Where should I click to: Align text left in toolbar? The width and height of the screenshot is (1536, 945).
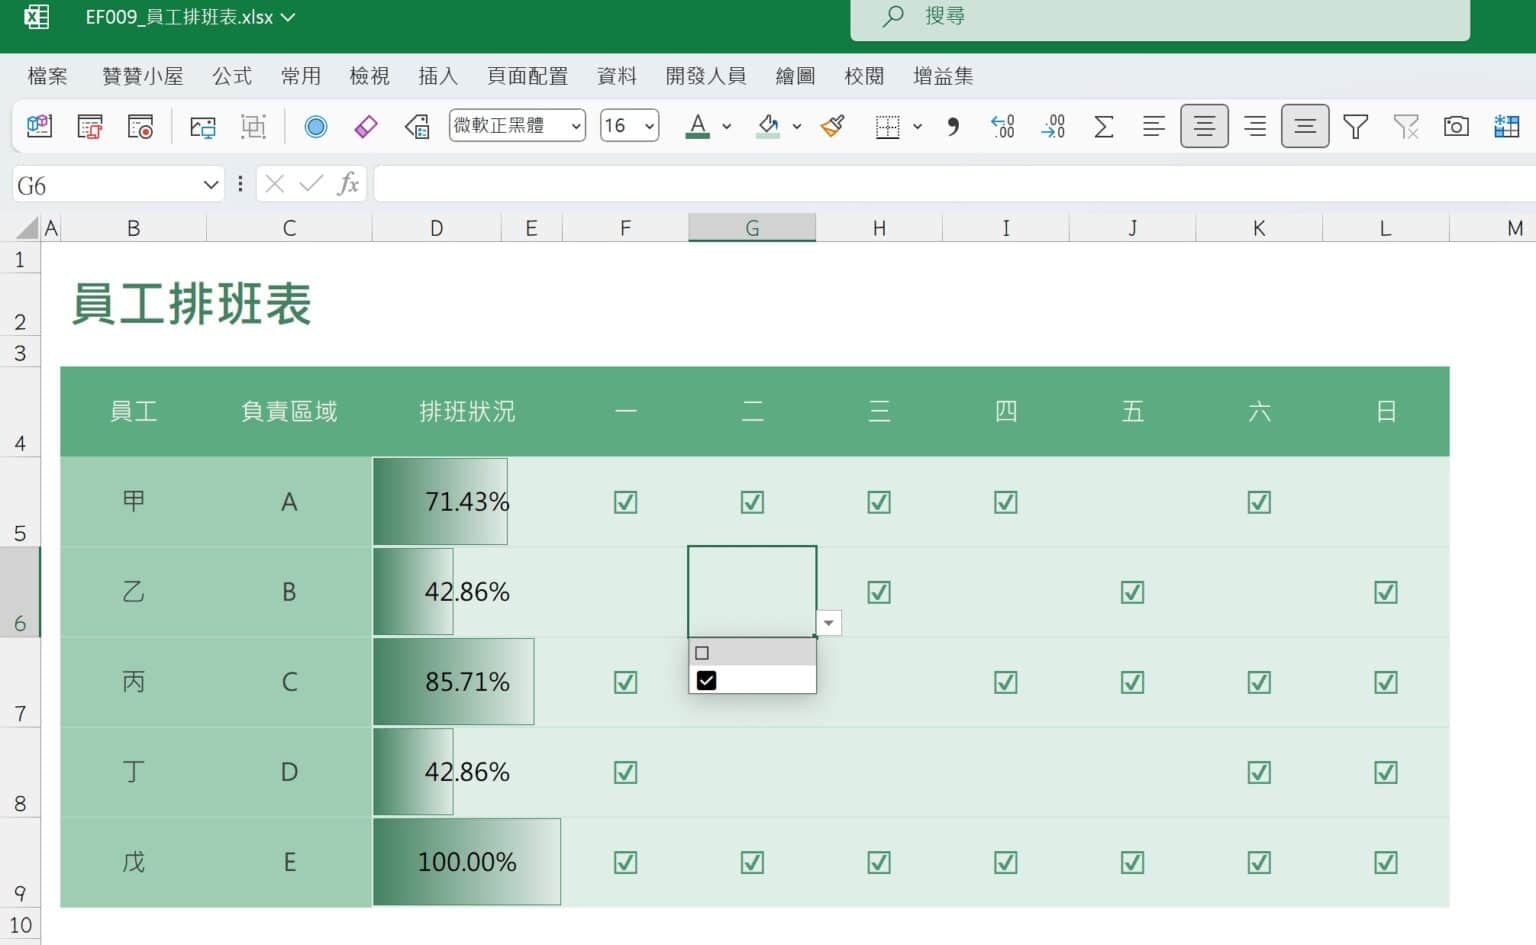pos(1153,126)
